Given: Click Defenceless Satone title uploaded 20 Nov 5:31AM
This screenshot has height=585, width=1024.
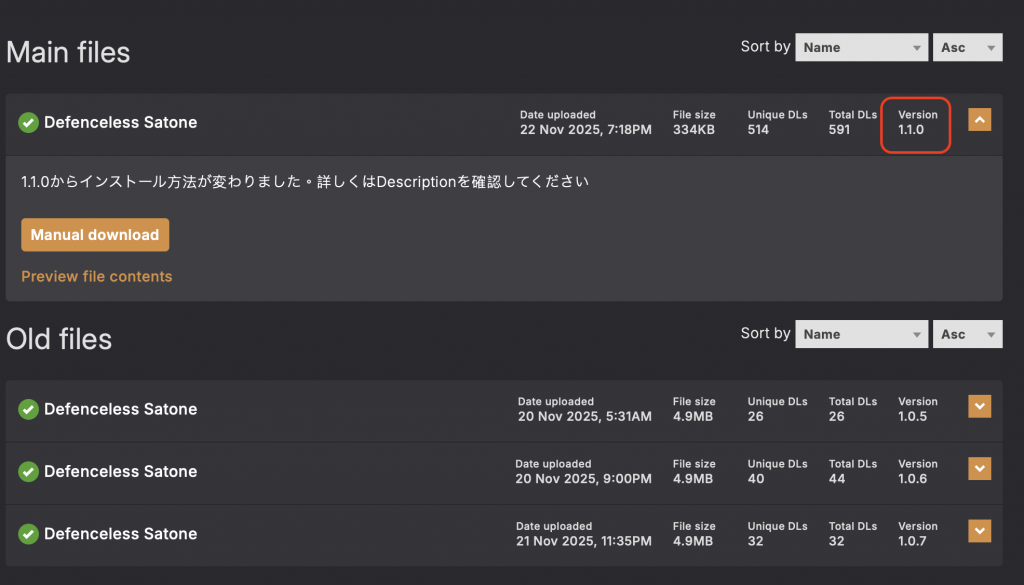Looking at the screenshot, I should [x=120, y=409].
